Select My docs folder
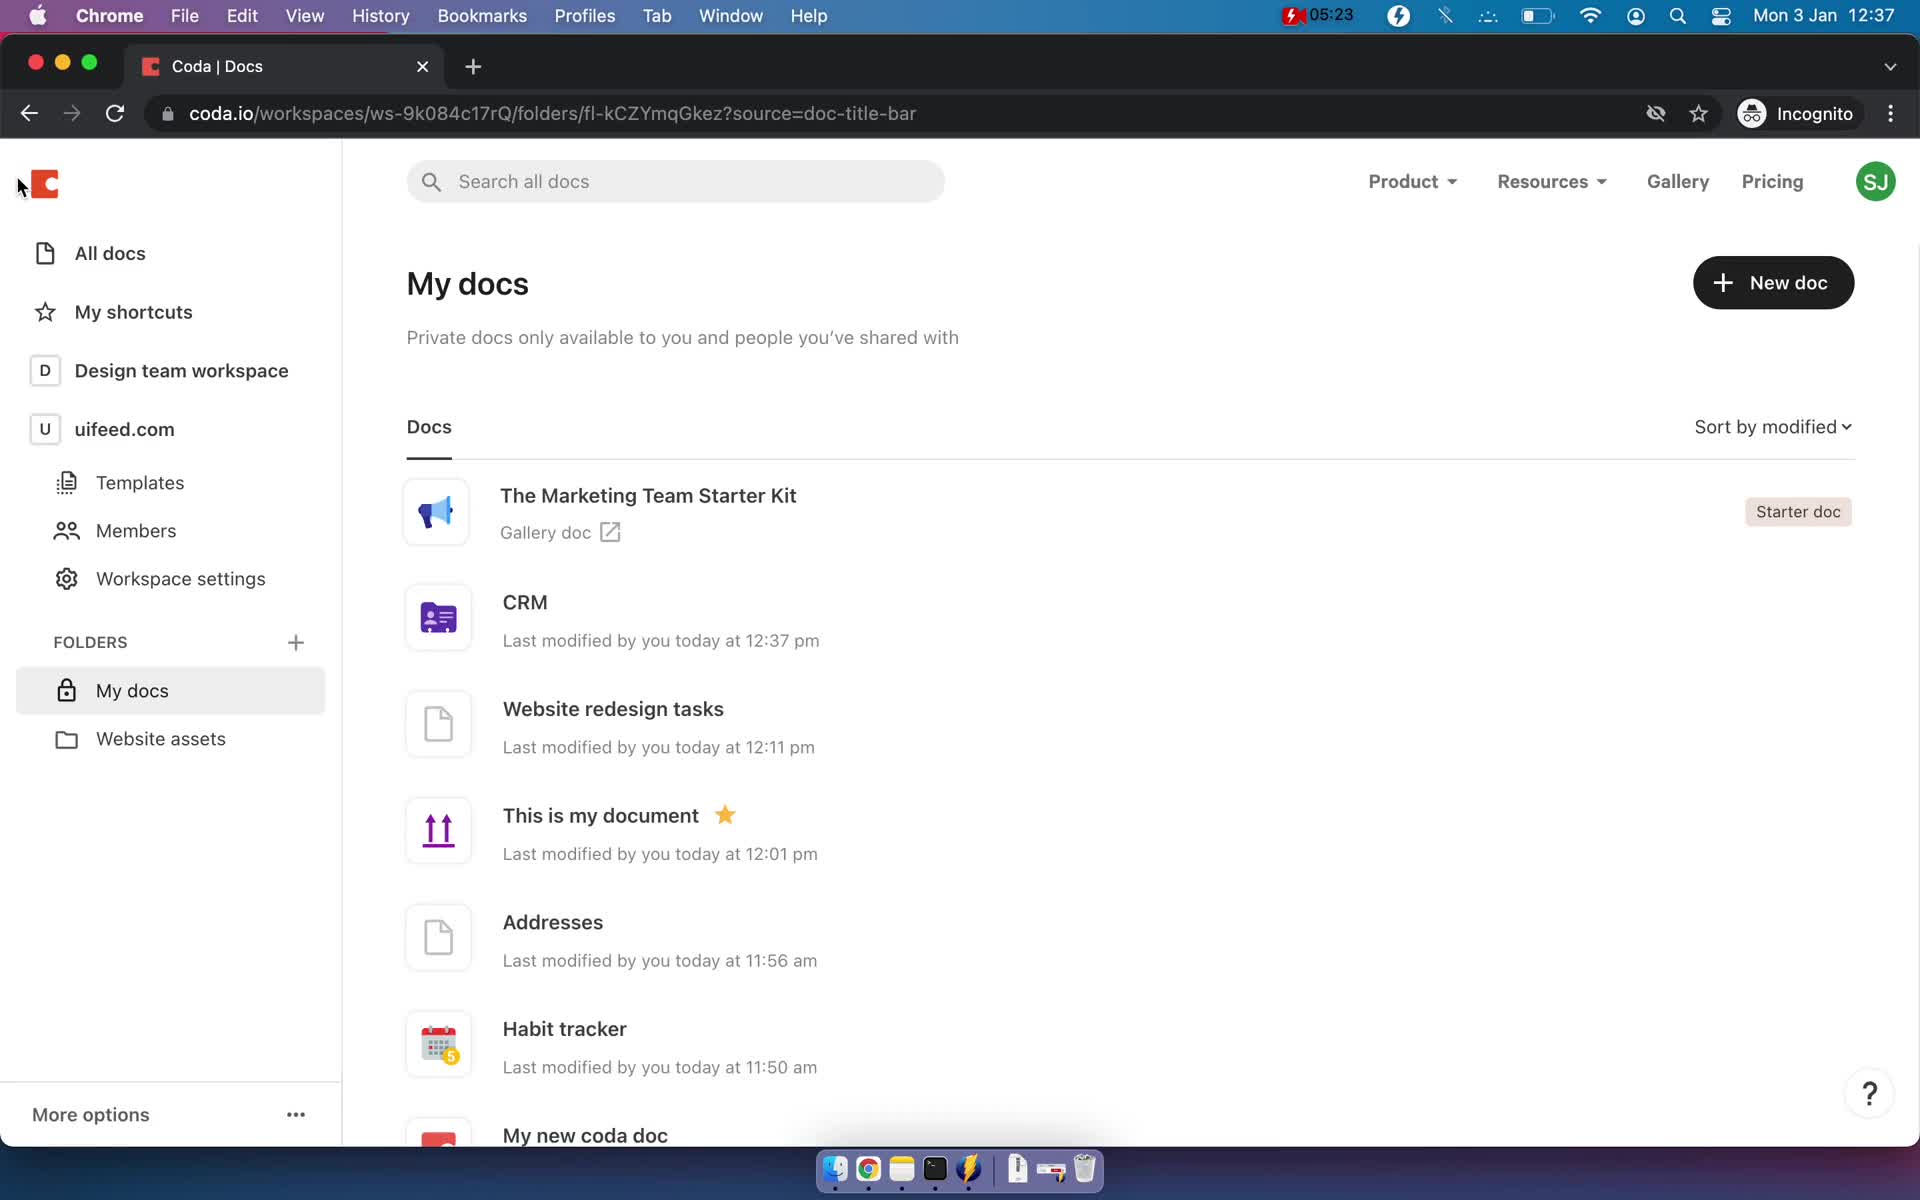The image size is (1920, 1200). point(170,691)
